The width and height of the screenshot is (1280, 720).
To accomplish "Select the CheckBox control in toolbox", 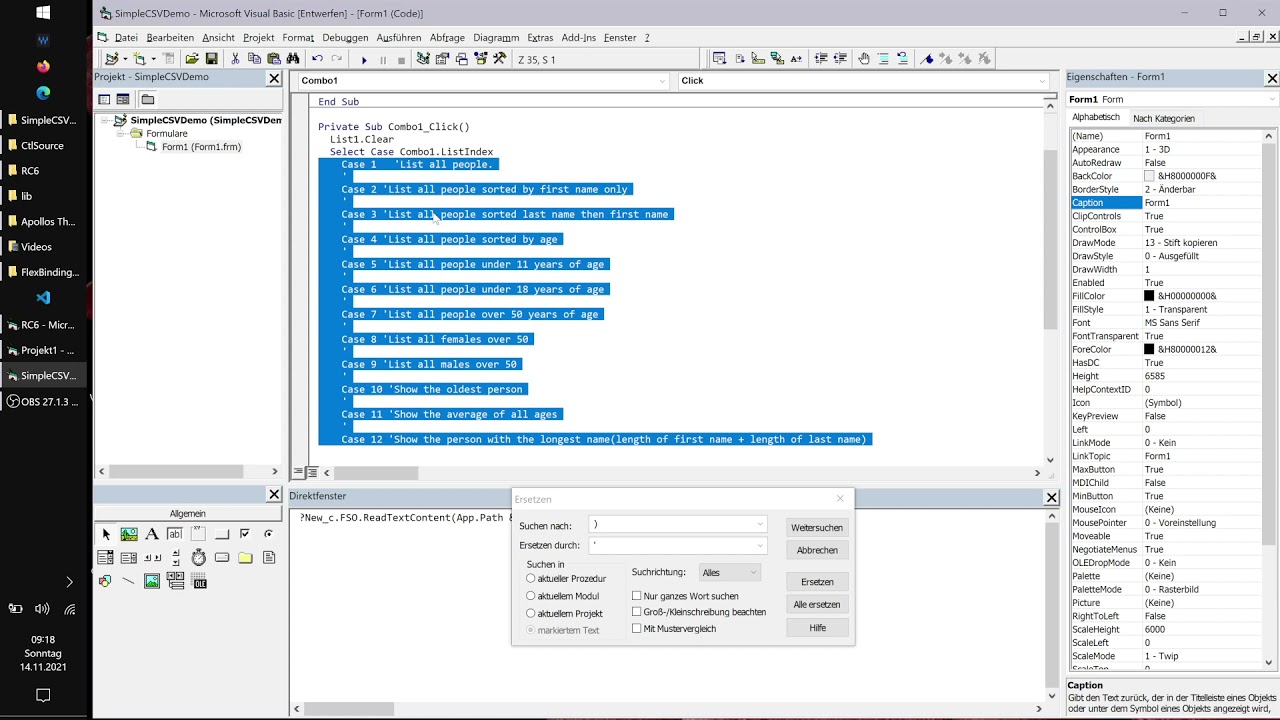I will (245, 534).
